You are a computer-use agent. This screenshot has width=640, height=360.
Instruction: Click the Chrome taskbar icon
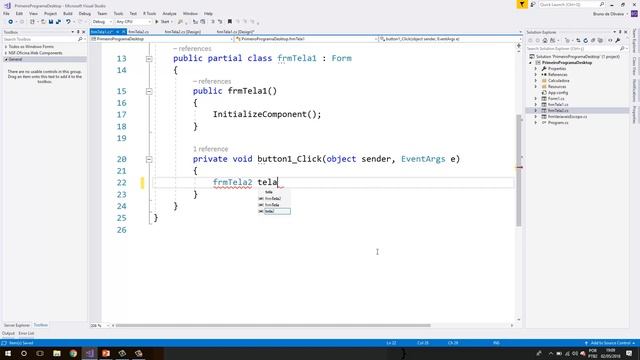[x=73, y=353]
